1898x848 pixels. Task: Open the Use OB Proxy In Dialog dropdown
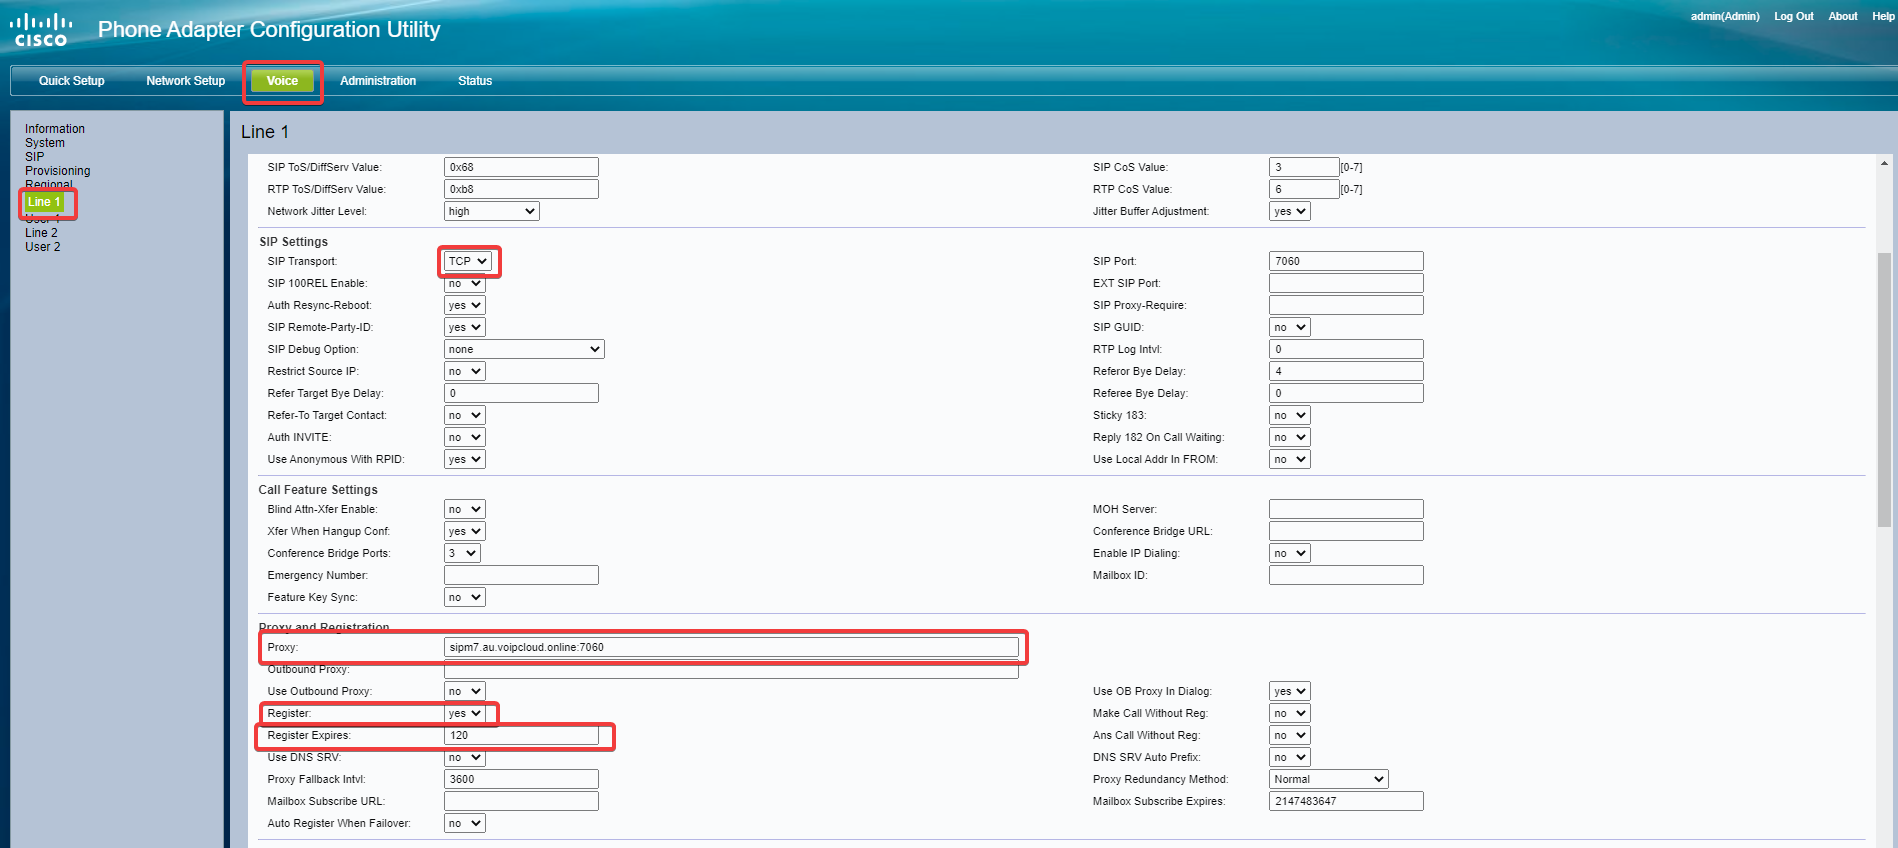click(x=1290, y=691)
